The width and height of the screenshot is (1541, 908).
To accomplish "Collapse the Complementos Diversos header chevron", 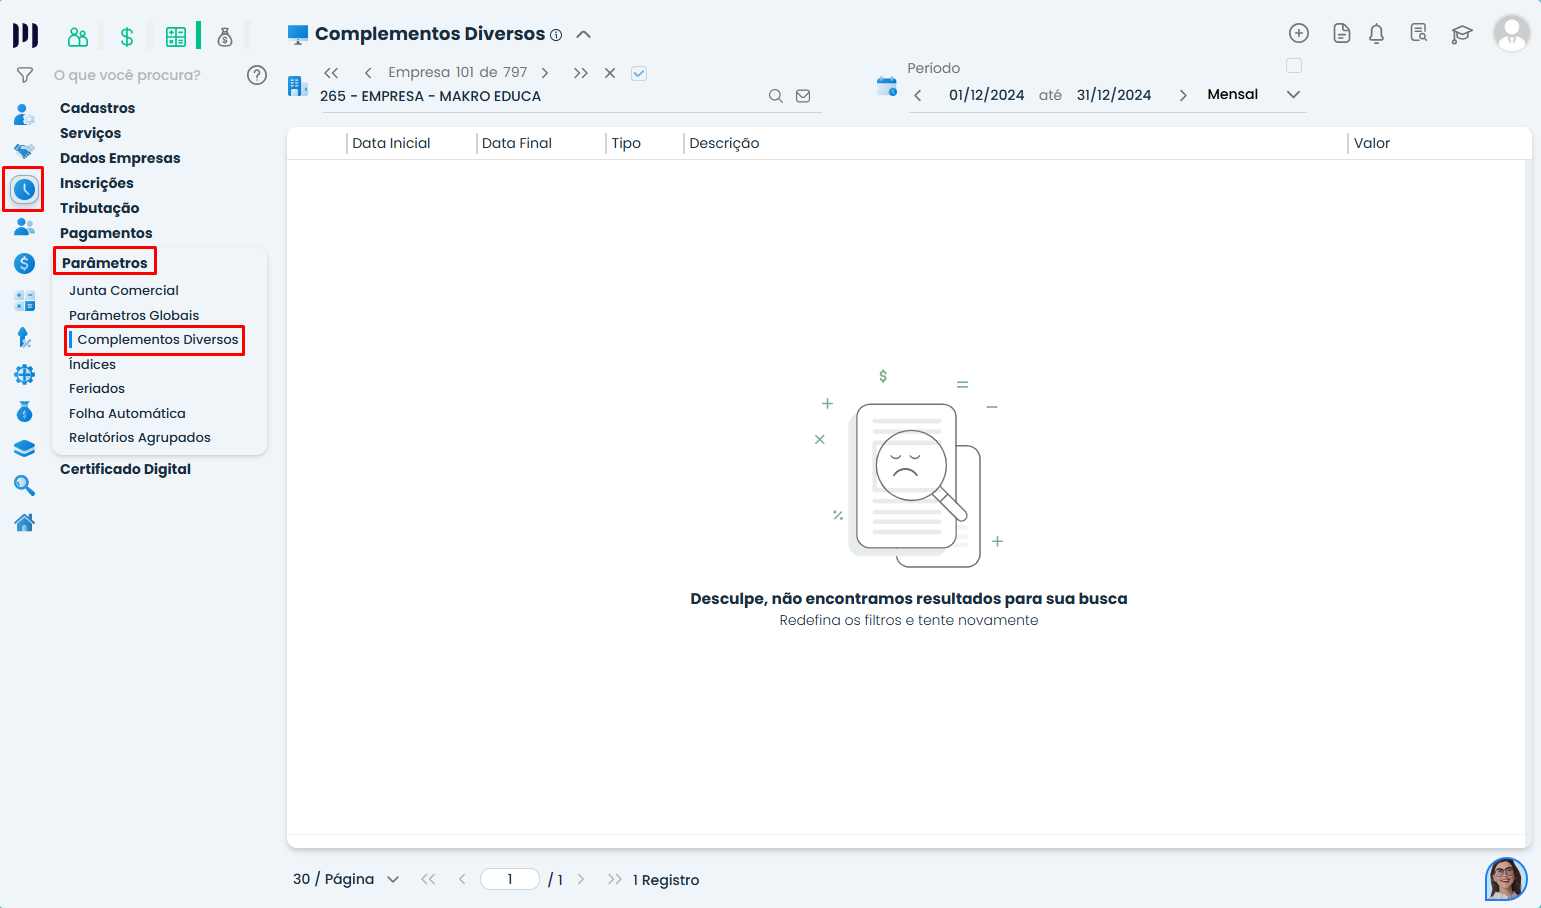I will tap(583, 33).
